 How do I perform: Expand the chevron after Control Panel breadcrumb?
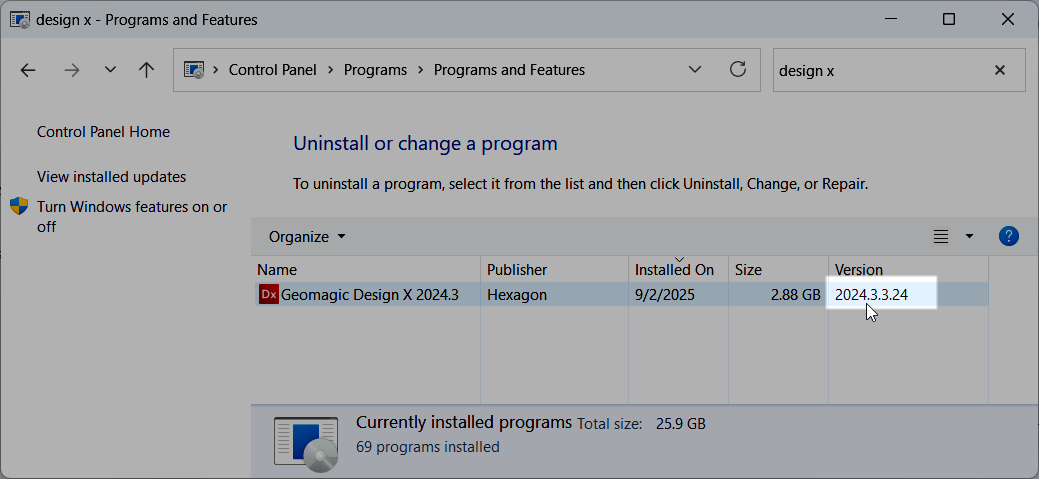(x=330, y=70)
